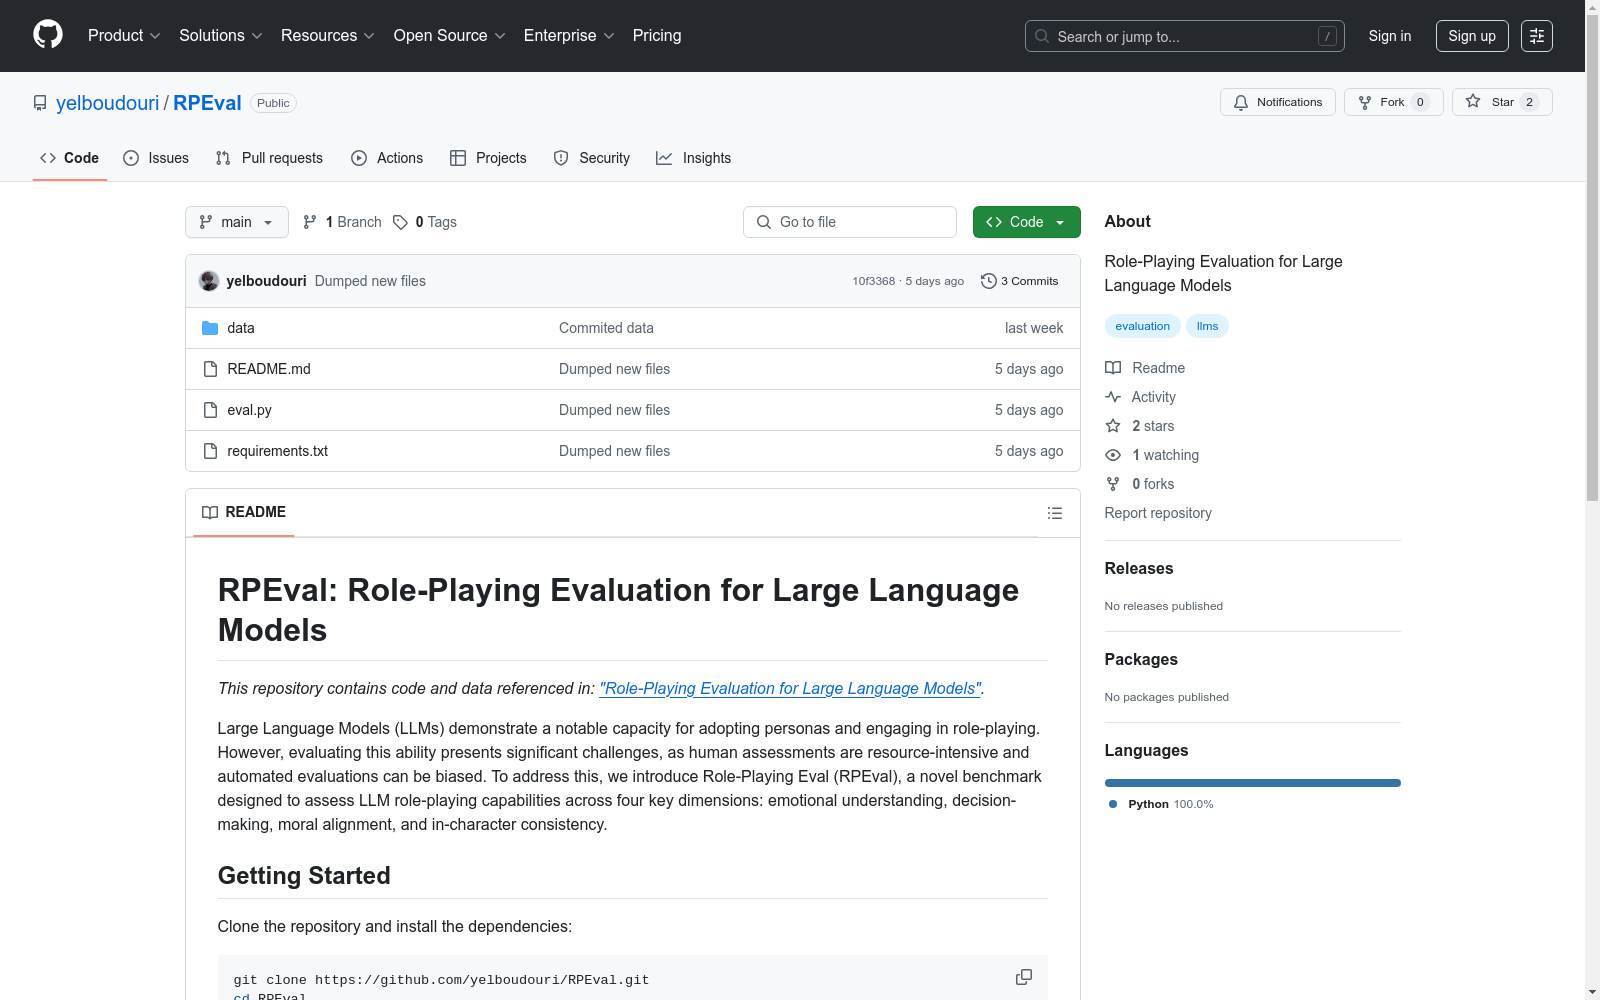Click the Python language bar
Screen dimensions: 1600x1000
1252,783
